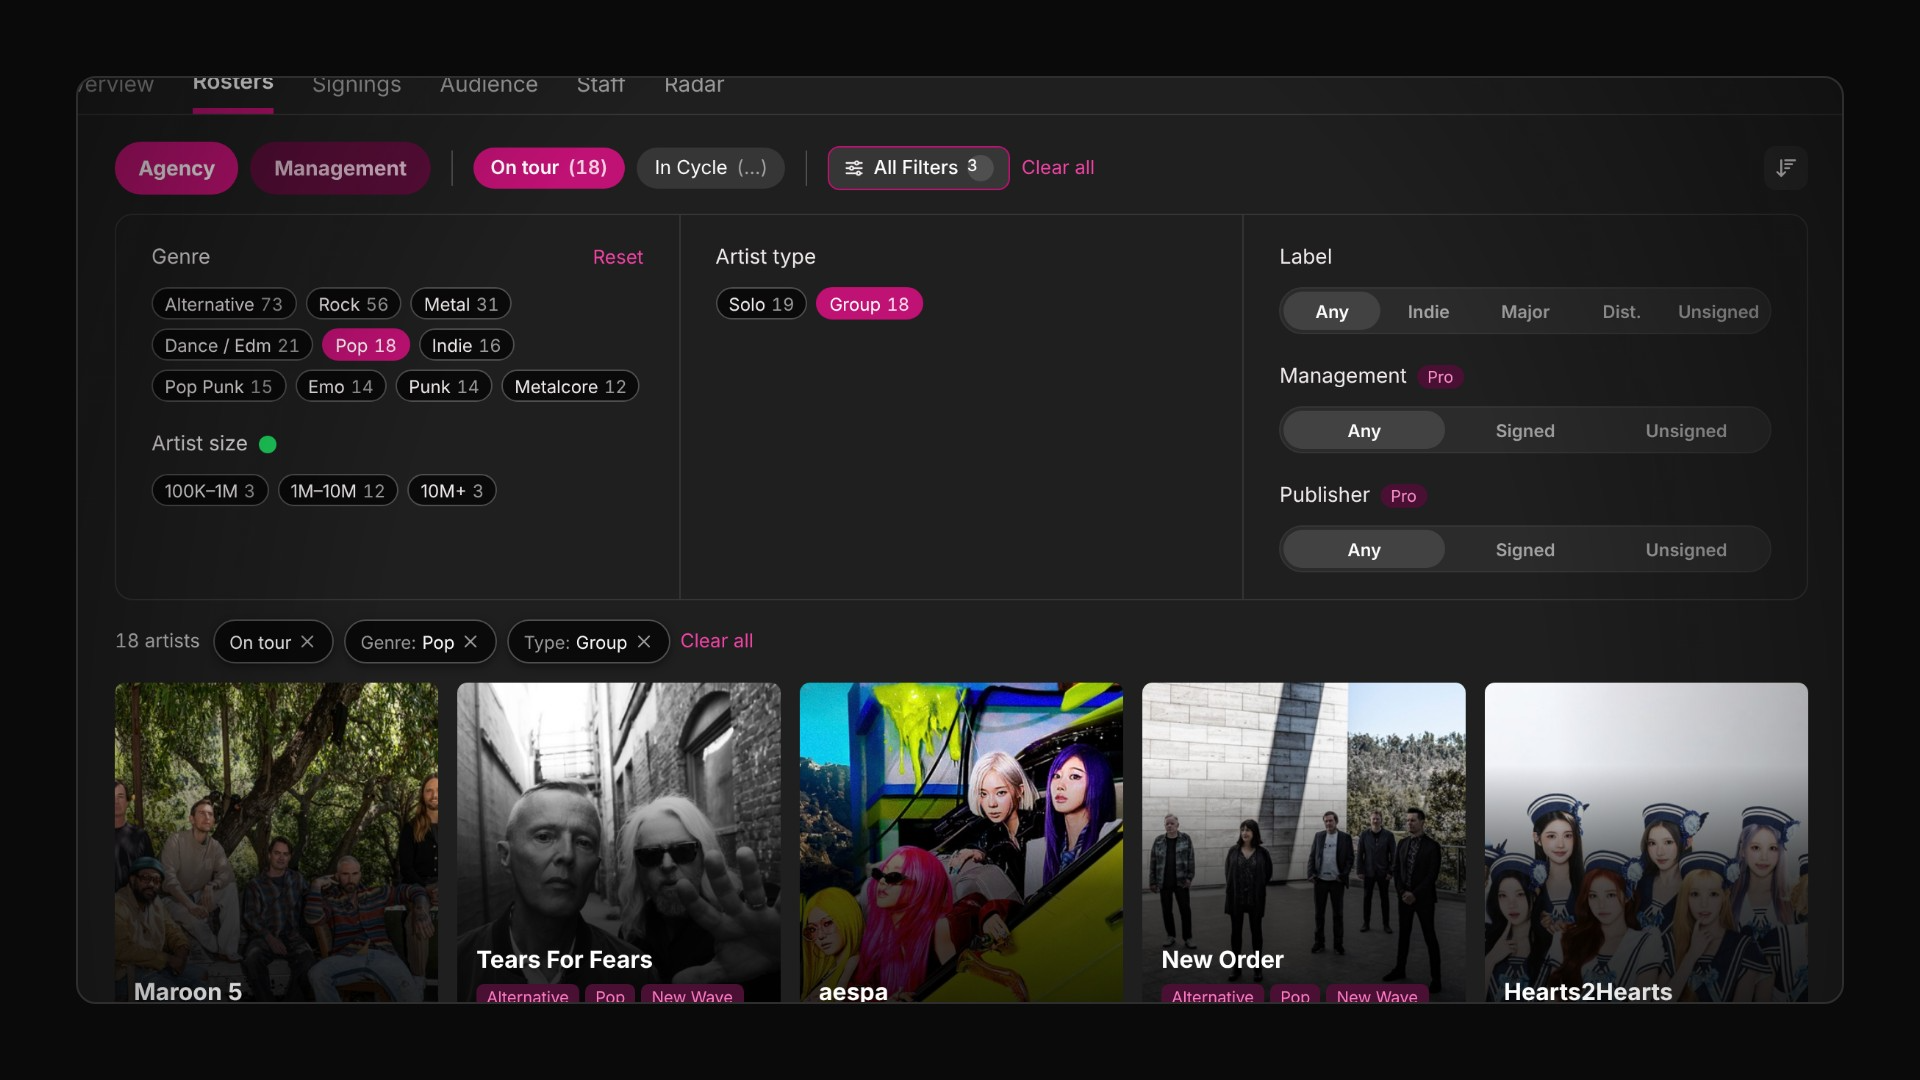Click Reset in the Genre section
Viewport: 1920px width, 1080px height.
coord(618,257)
